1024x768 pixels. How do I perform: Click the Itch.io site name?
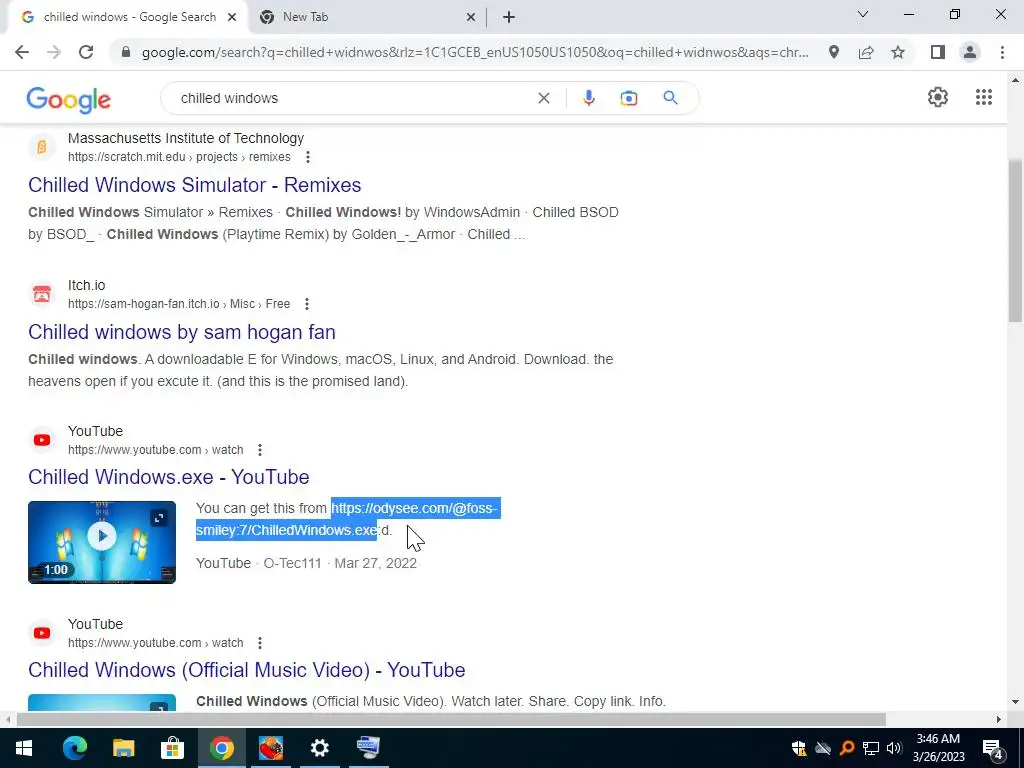(86, 285)
